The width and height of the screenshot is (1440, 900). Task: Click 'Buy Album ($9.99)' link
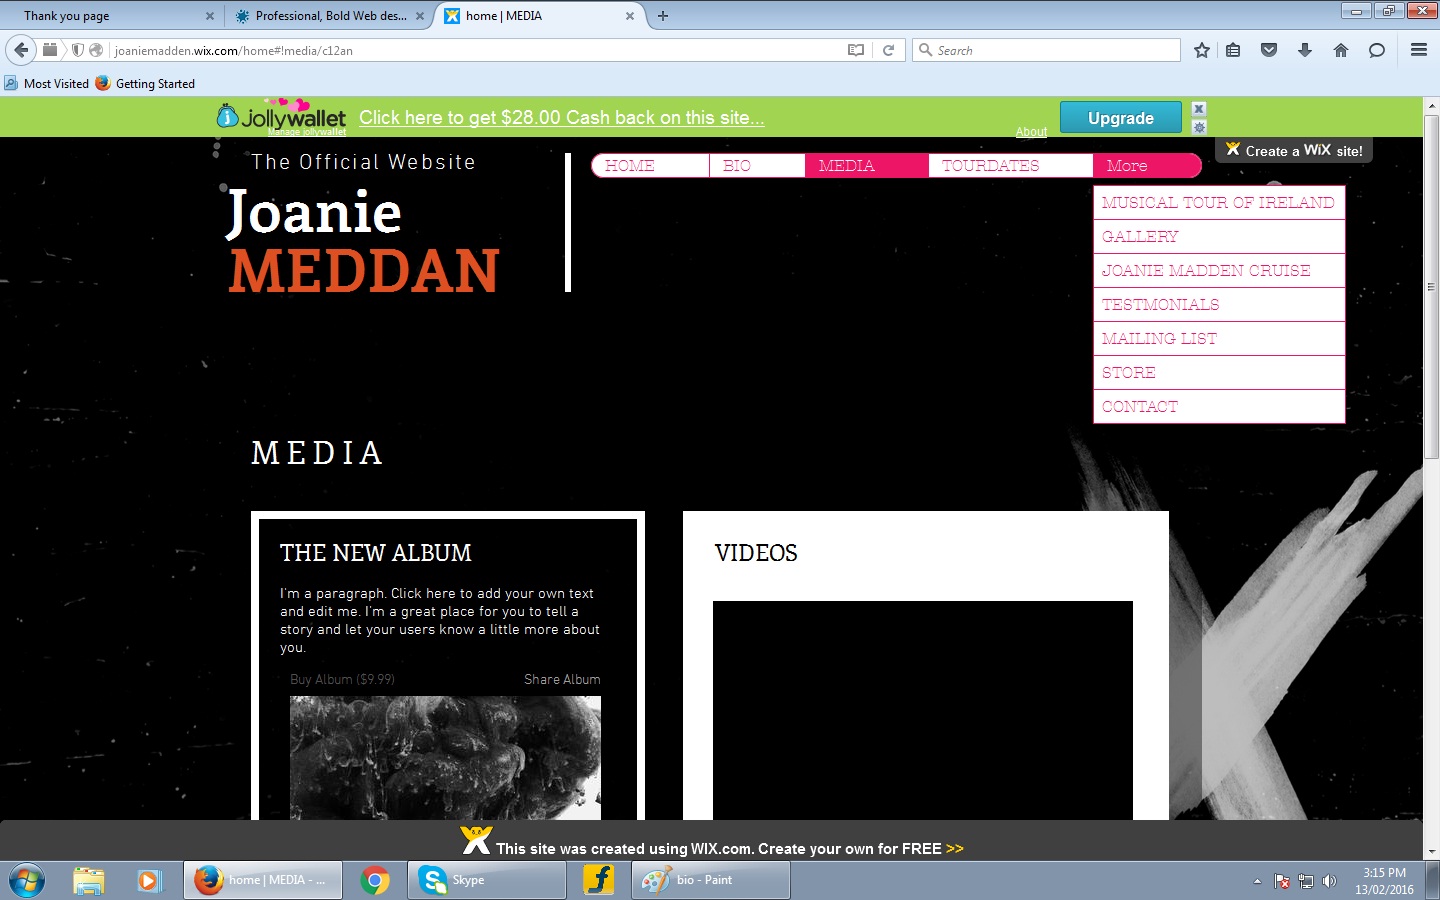(x=342, y=679)
